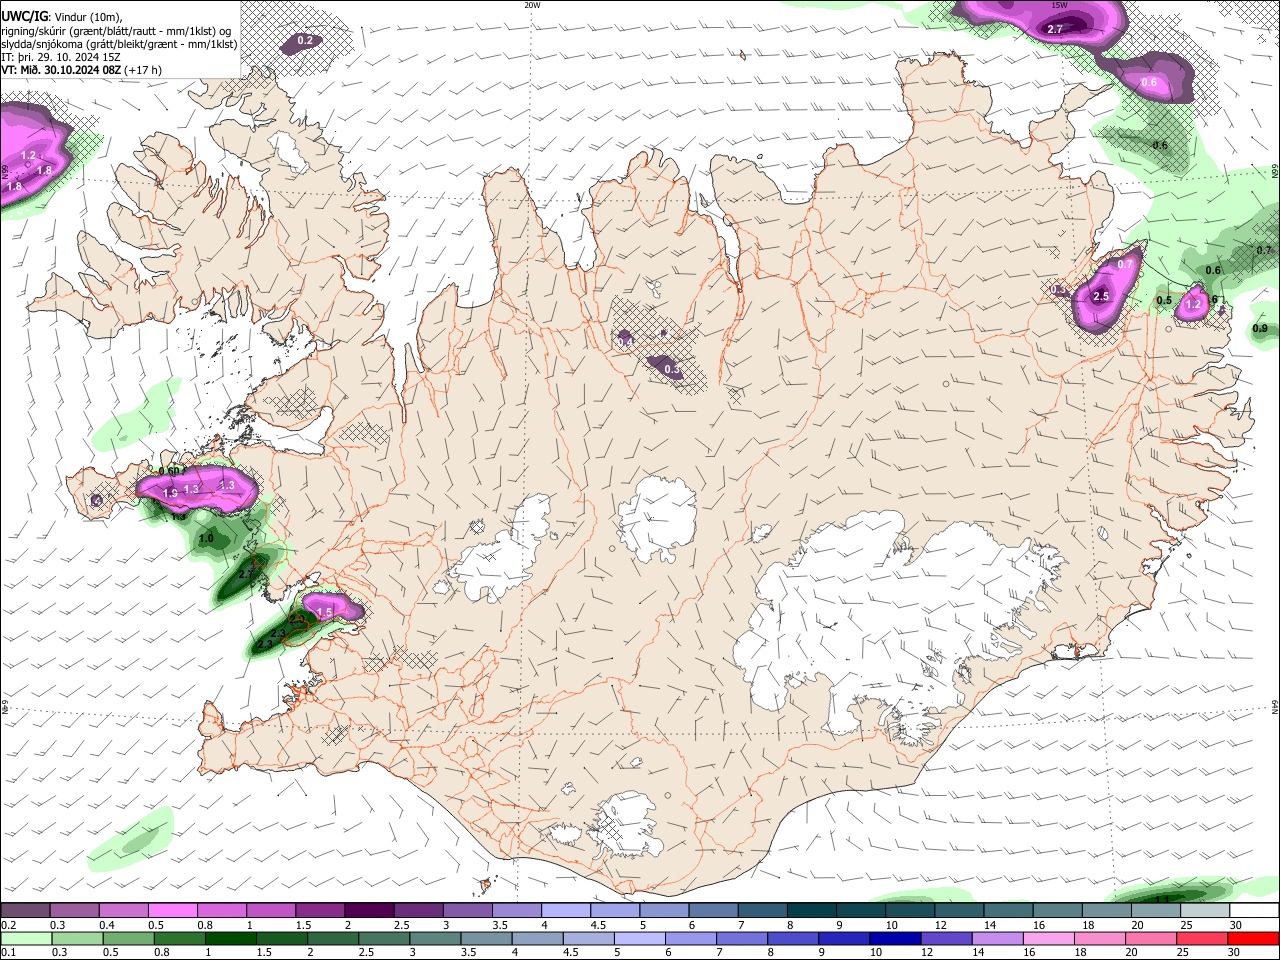1280x960 pixels.
Task: Pick the pale green 0.1 swatch in bottom legend row
Action: pyautogui.click(x=25, y=938)
